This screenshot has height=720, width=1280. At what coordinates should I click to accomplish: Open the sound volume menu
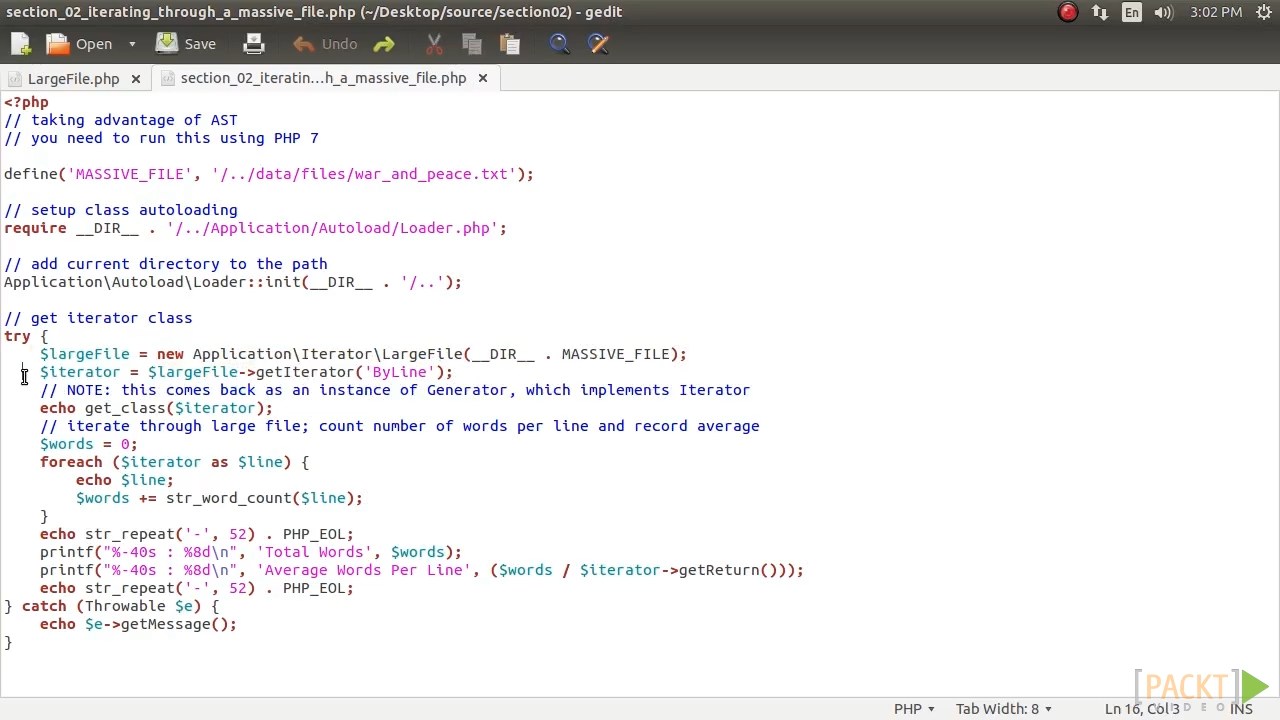[x=1164, y=12]
